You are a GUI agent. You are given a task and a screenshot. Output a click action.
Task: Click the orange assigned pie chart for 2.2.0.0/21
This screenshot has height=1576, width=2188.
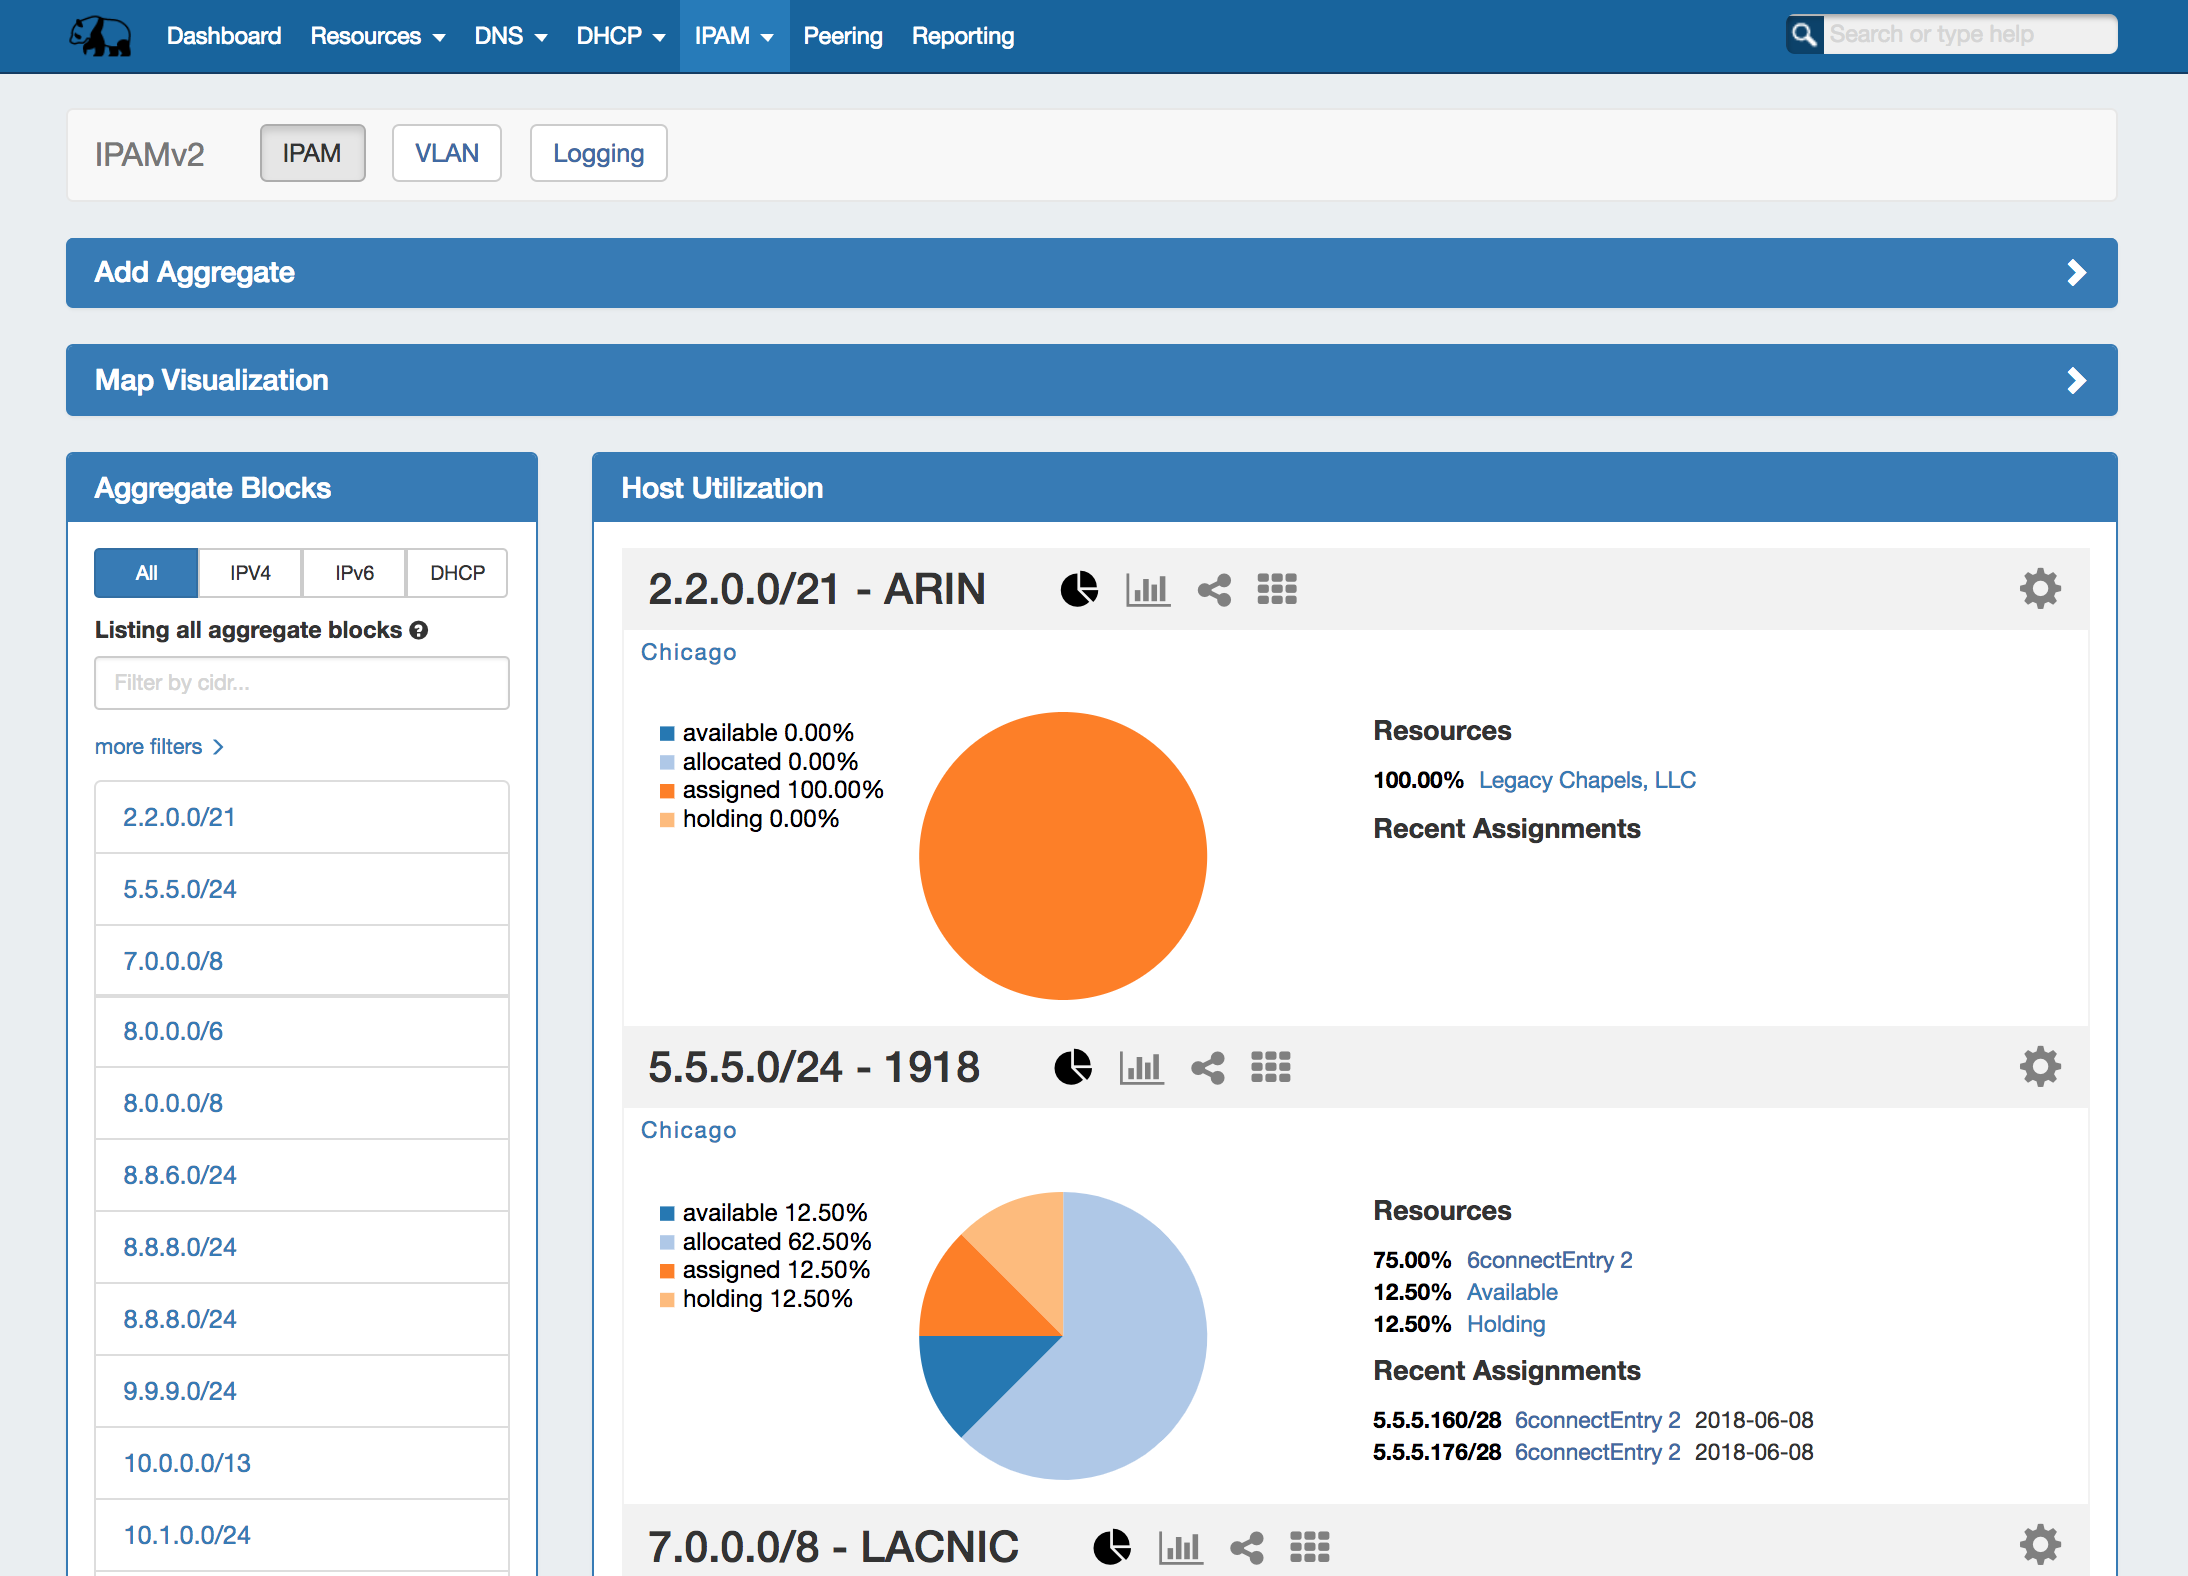1062,856
